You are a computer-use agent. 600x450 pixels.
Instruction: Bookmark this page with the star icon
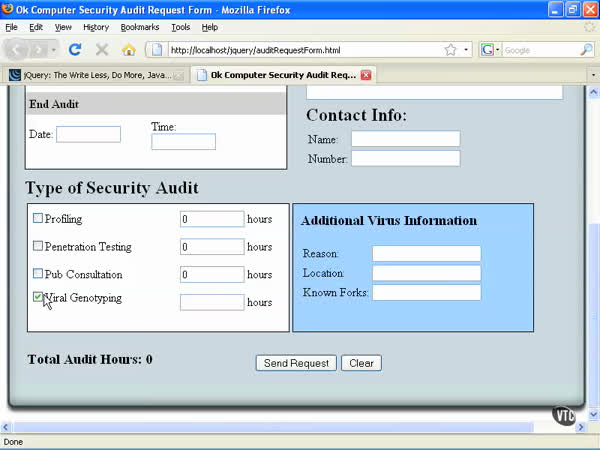pyautogui.click(x=450, y=49)
